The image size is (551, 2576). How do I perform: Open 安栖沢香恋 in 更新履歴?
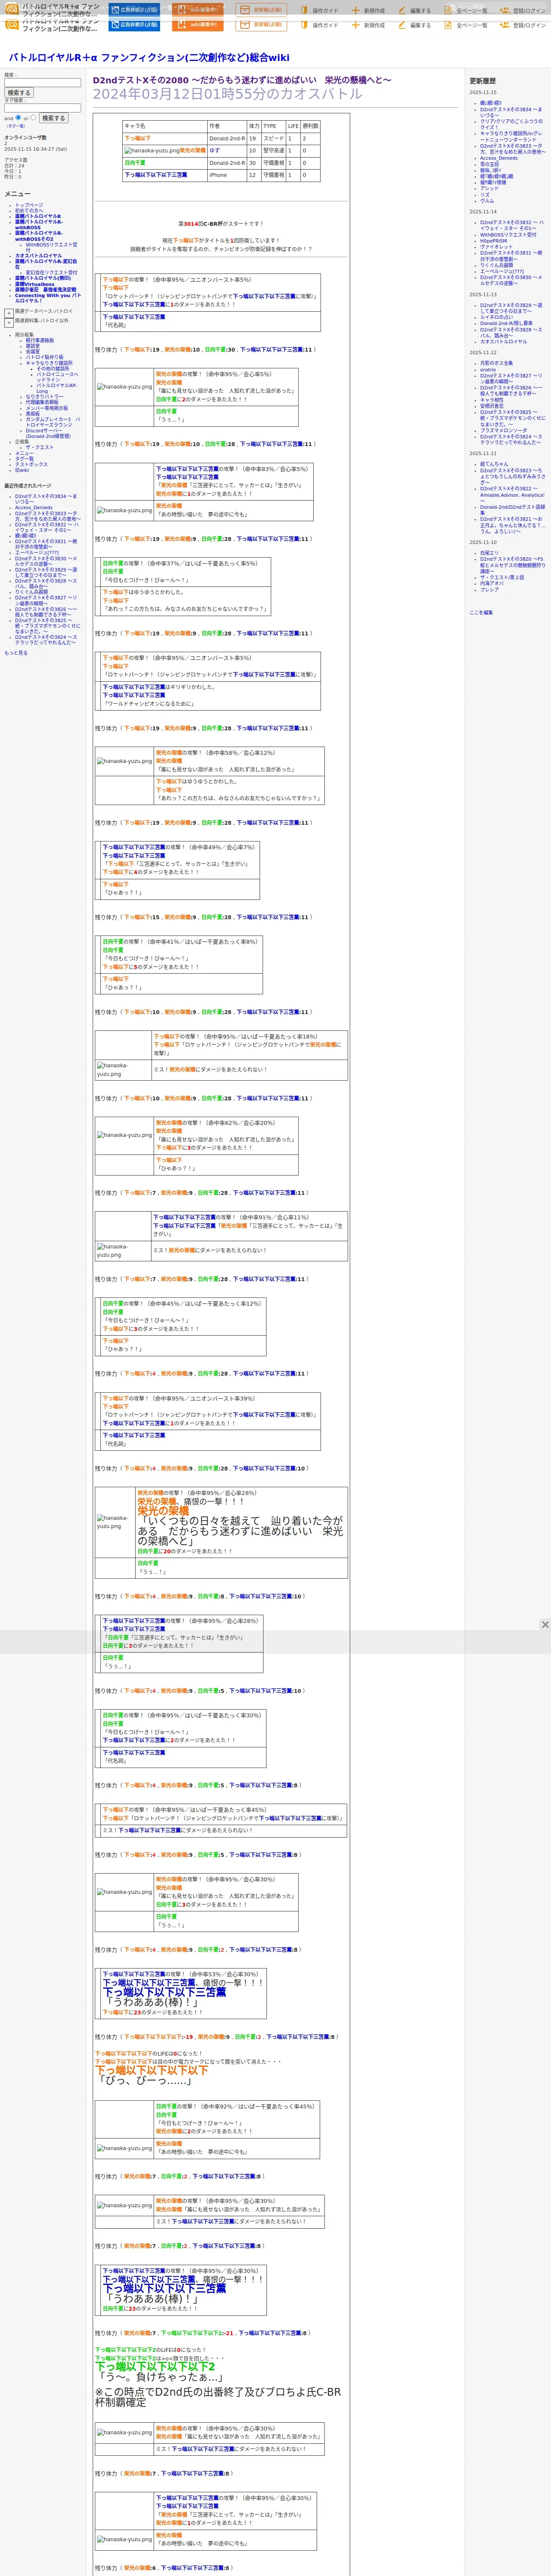tap(492, 406)
